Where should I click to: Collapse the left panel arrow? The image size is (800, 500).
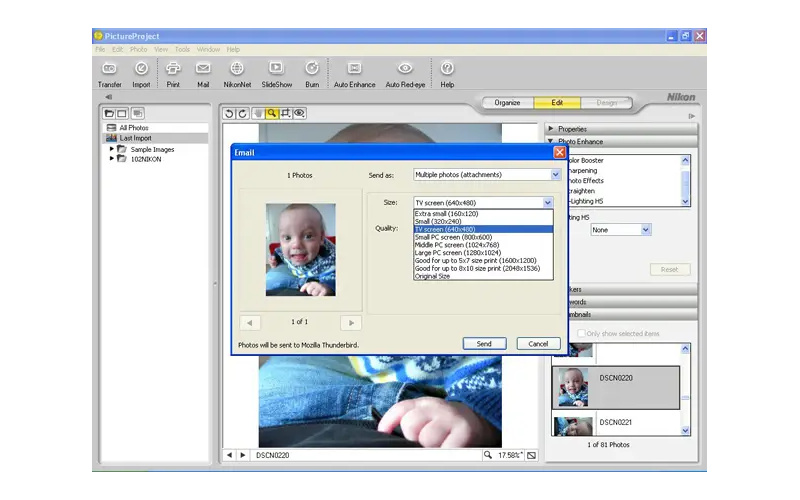coord(108,97)
